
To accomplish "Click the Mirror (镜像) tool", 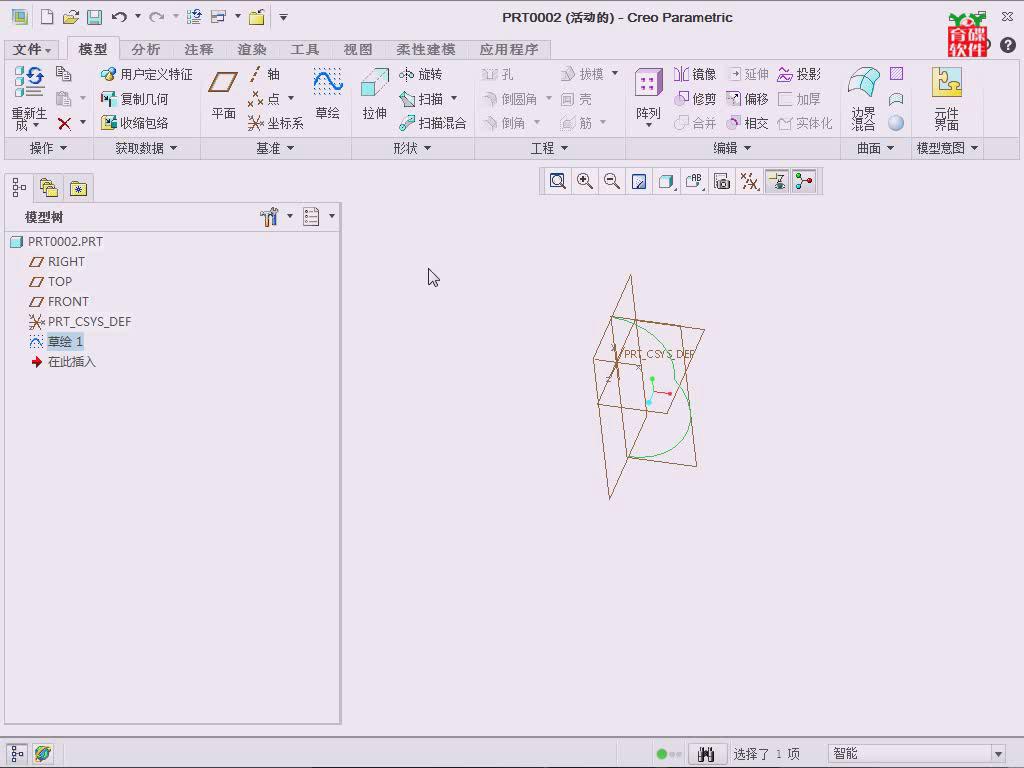I will click(695, 74).
